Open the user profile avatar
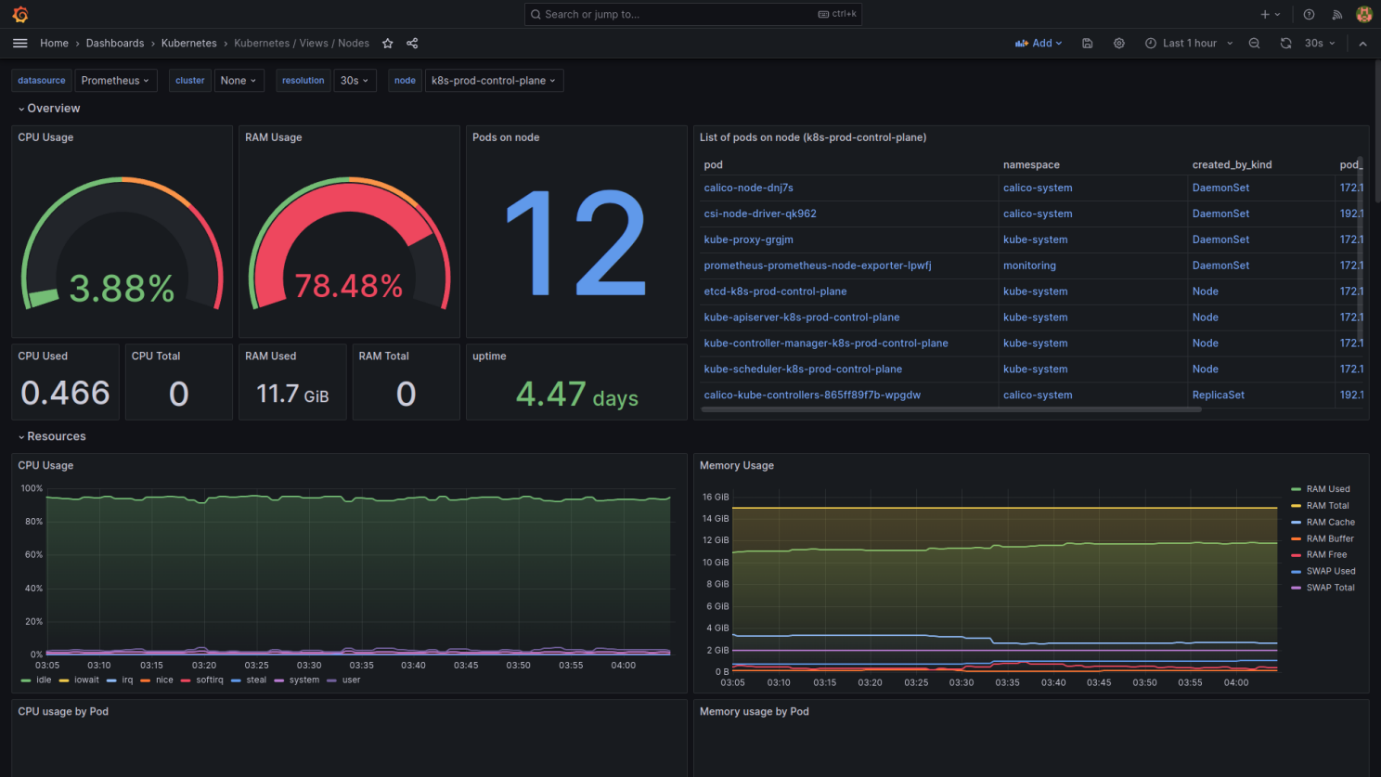 click(x=1364, y=14)
